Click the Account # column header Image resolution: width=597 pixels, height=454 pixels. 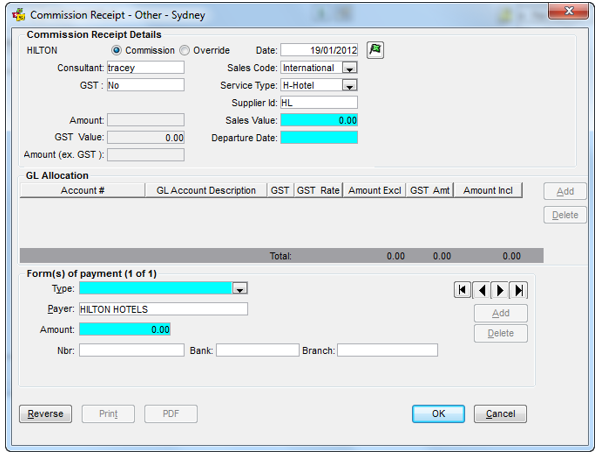coord(82,190)
